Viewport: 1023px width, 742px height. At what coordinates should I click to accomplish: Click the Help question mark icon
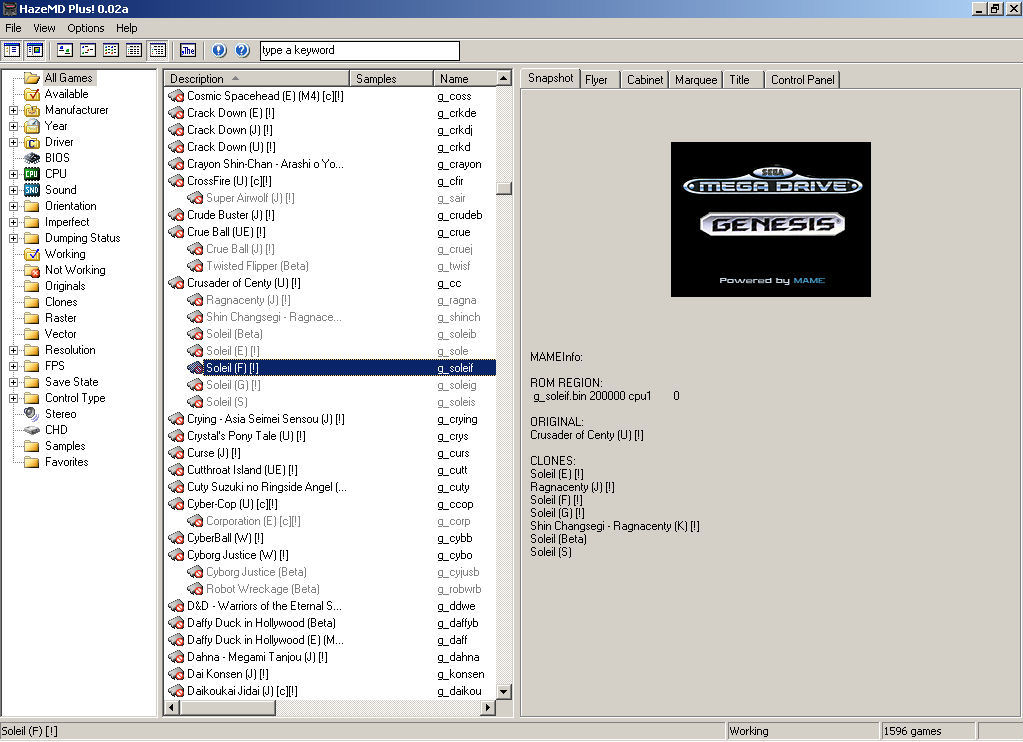point(242,50)
